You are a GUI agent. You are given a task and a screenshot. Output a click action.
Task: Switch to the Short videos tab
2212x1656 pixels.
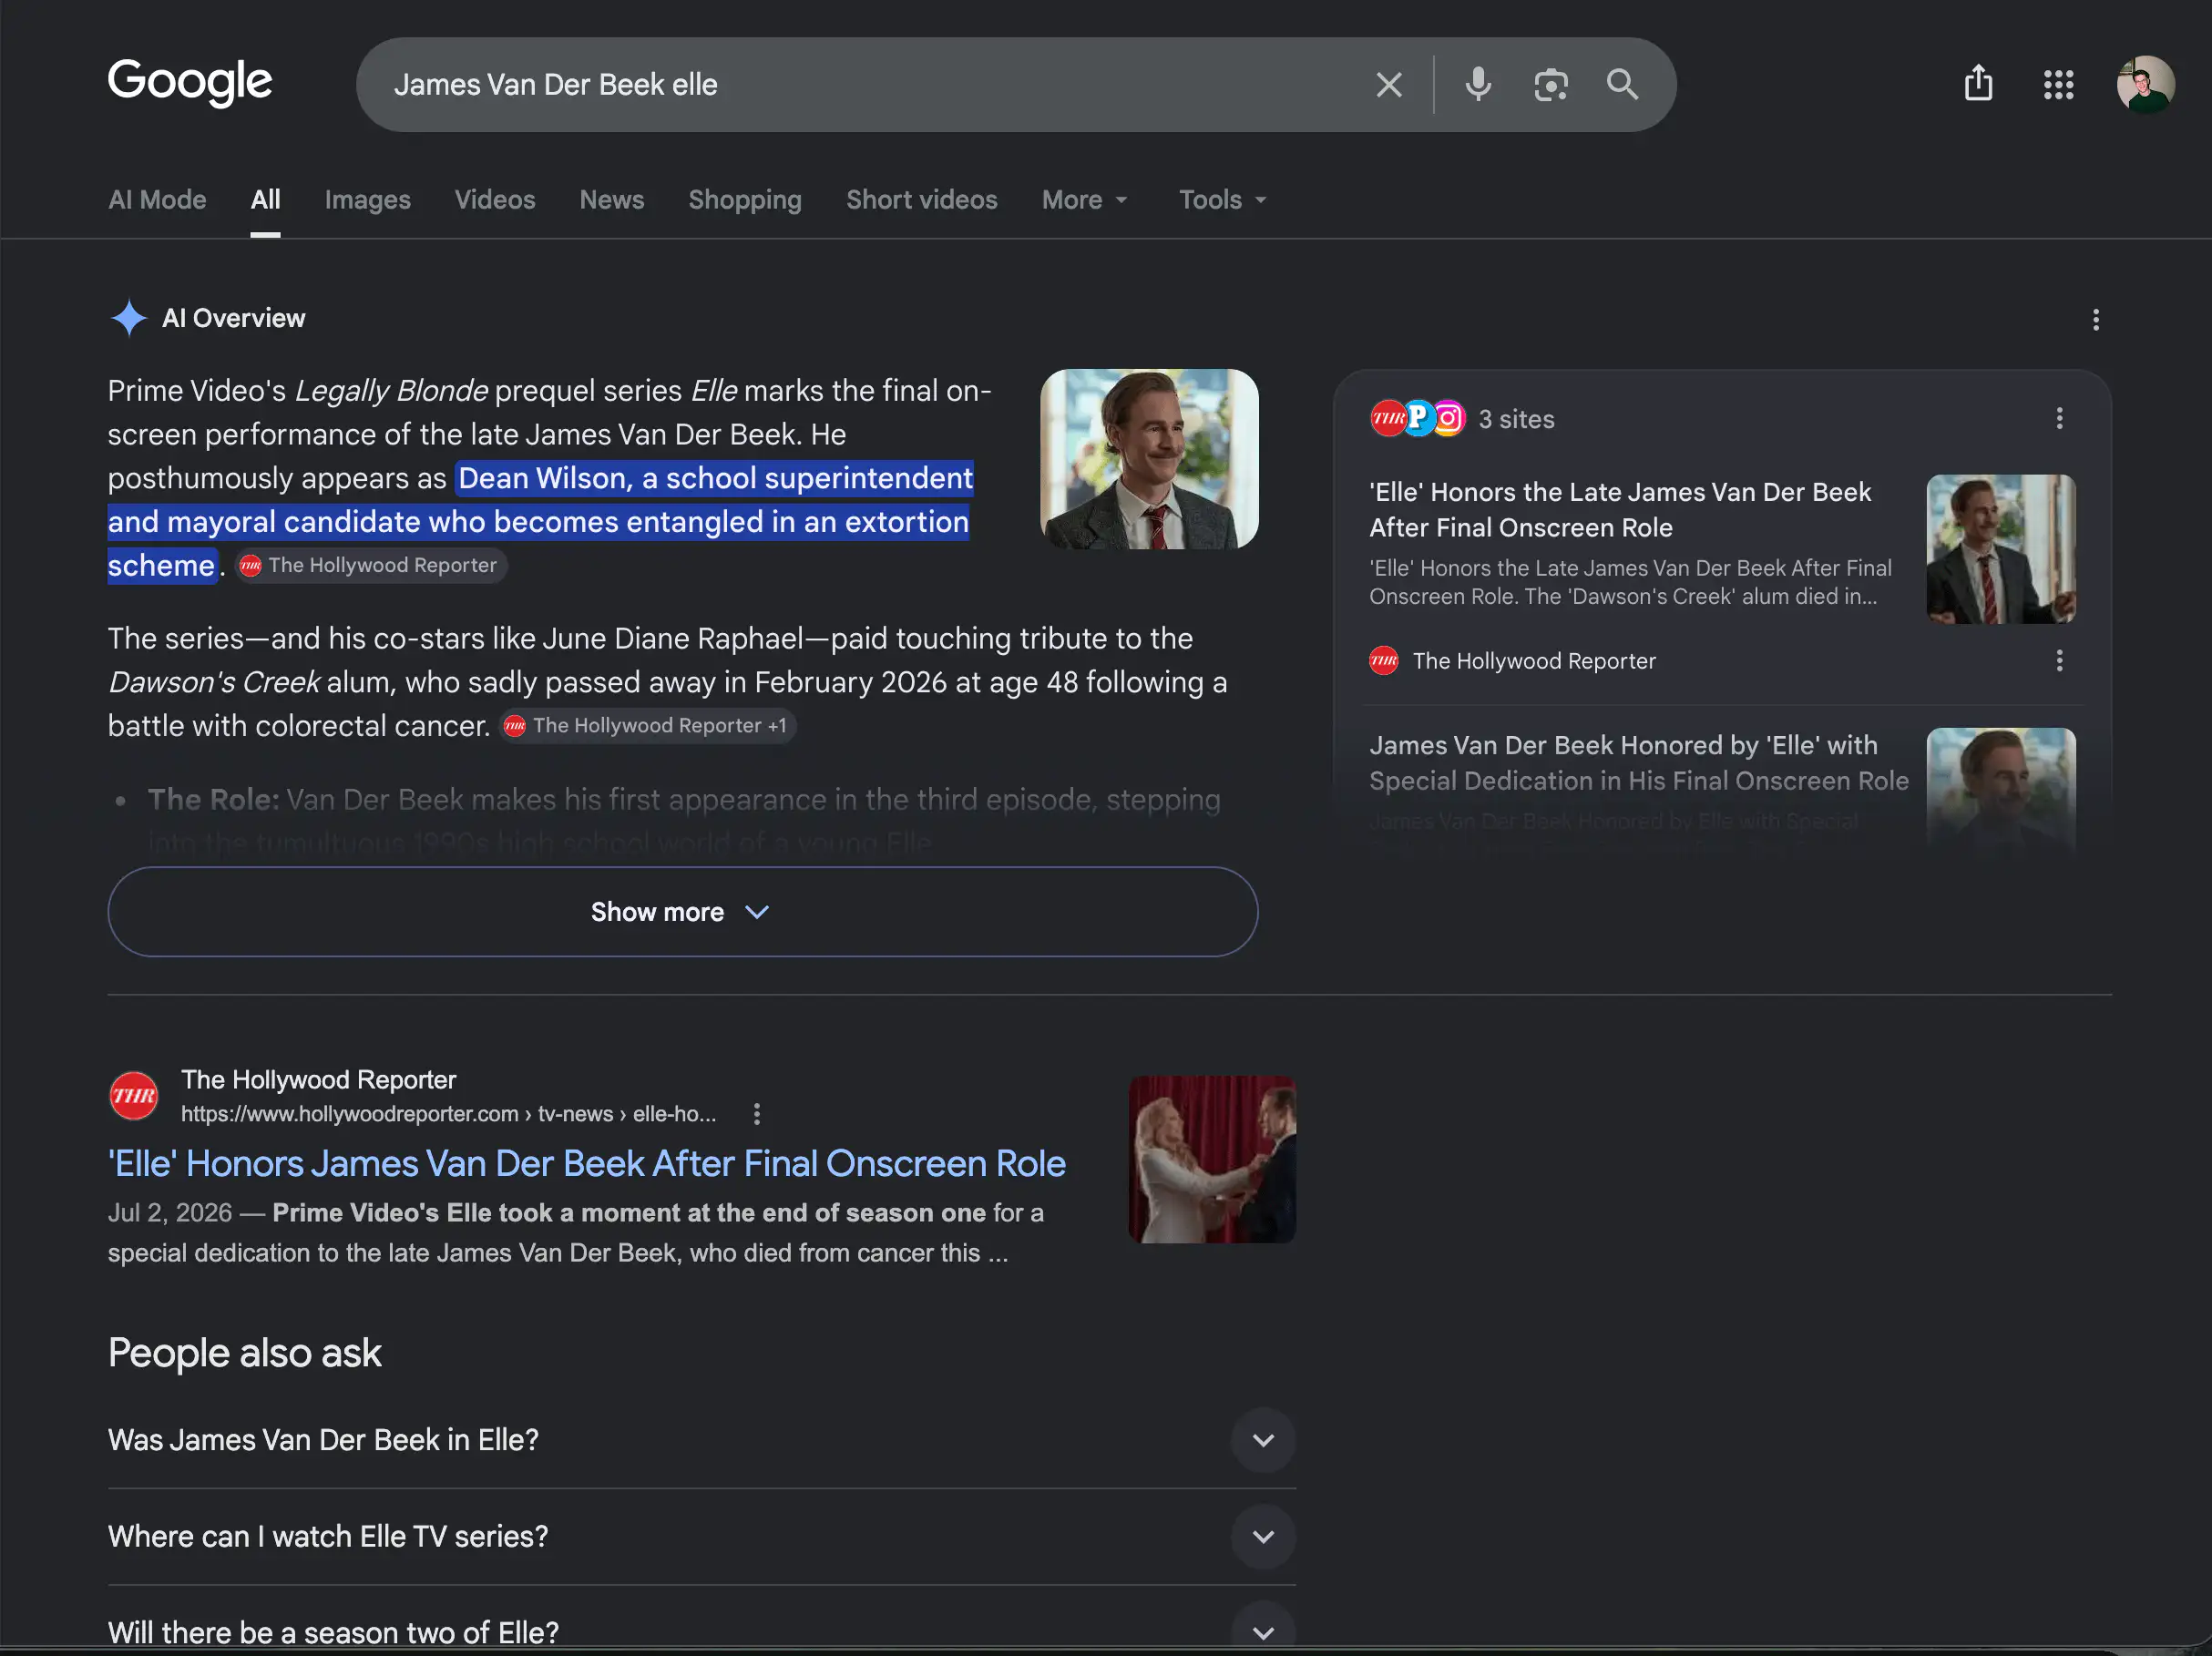tap(921, 200)
